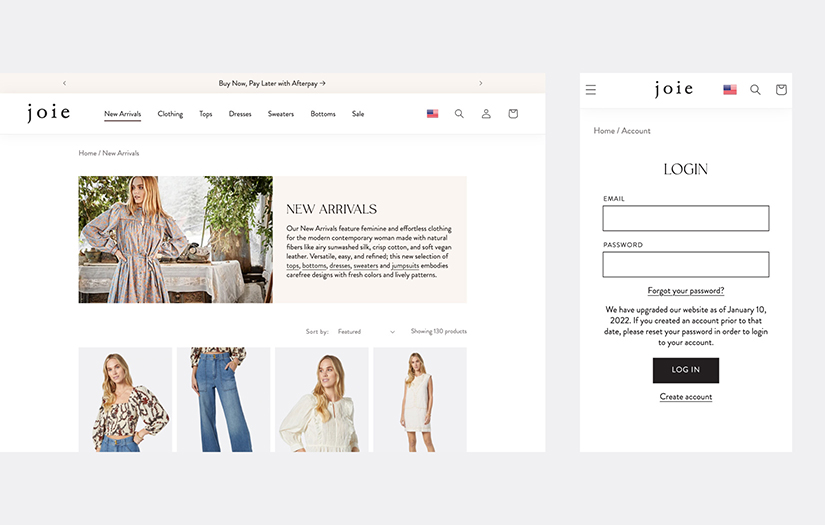Click Home in Account breadcrumb
This screenshot has width=825, height=525.
[604, 130]
